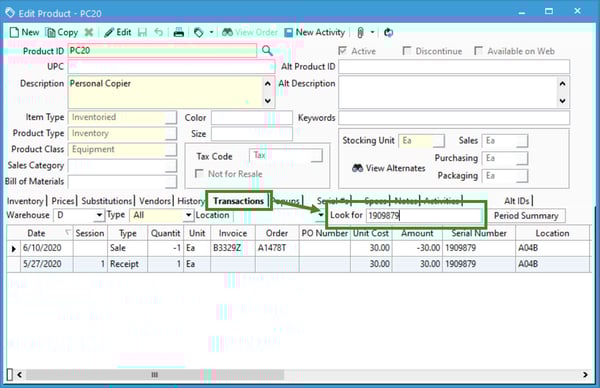Screen dimensions: 600x388
Task: Select invoice cell B3329Z
Action: (x=233, y=248)
